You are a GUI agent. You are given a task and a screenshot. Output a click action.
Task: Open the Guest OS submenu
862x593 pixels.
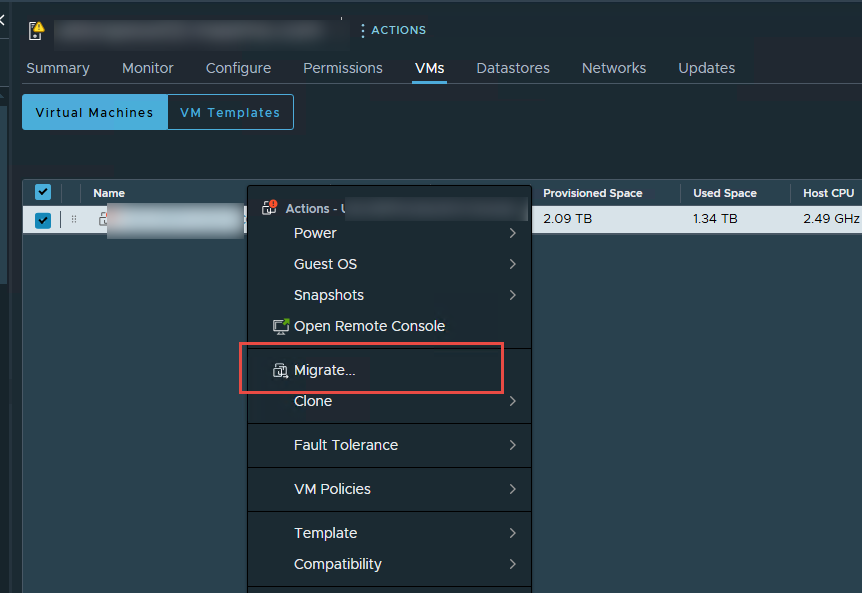(325, 264)
